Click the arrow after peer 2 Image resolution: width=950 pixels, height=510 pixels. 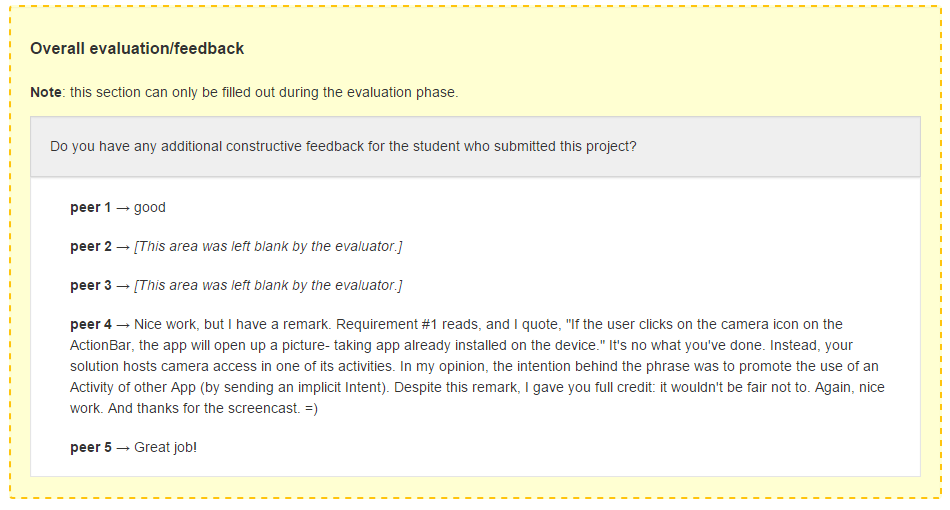tap(123, 247)
